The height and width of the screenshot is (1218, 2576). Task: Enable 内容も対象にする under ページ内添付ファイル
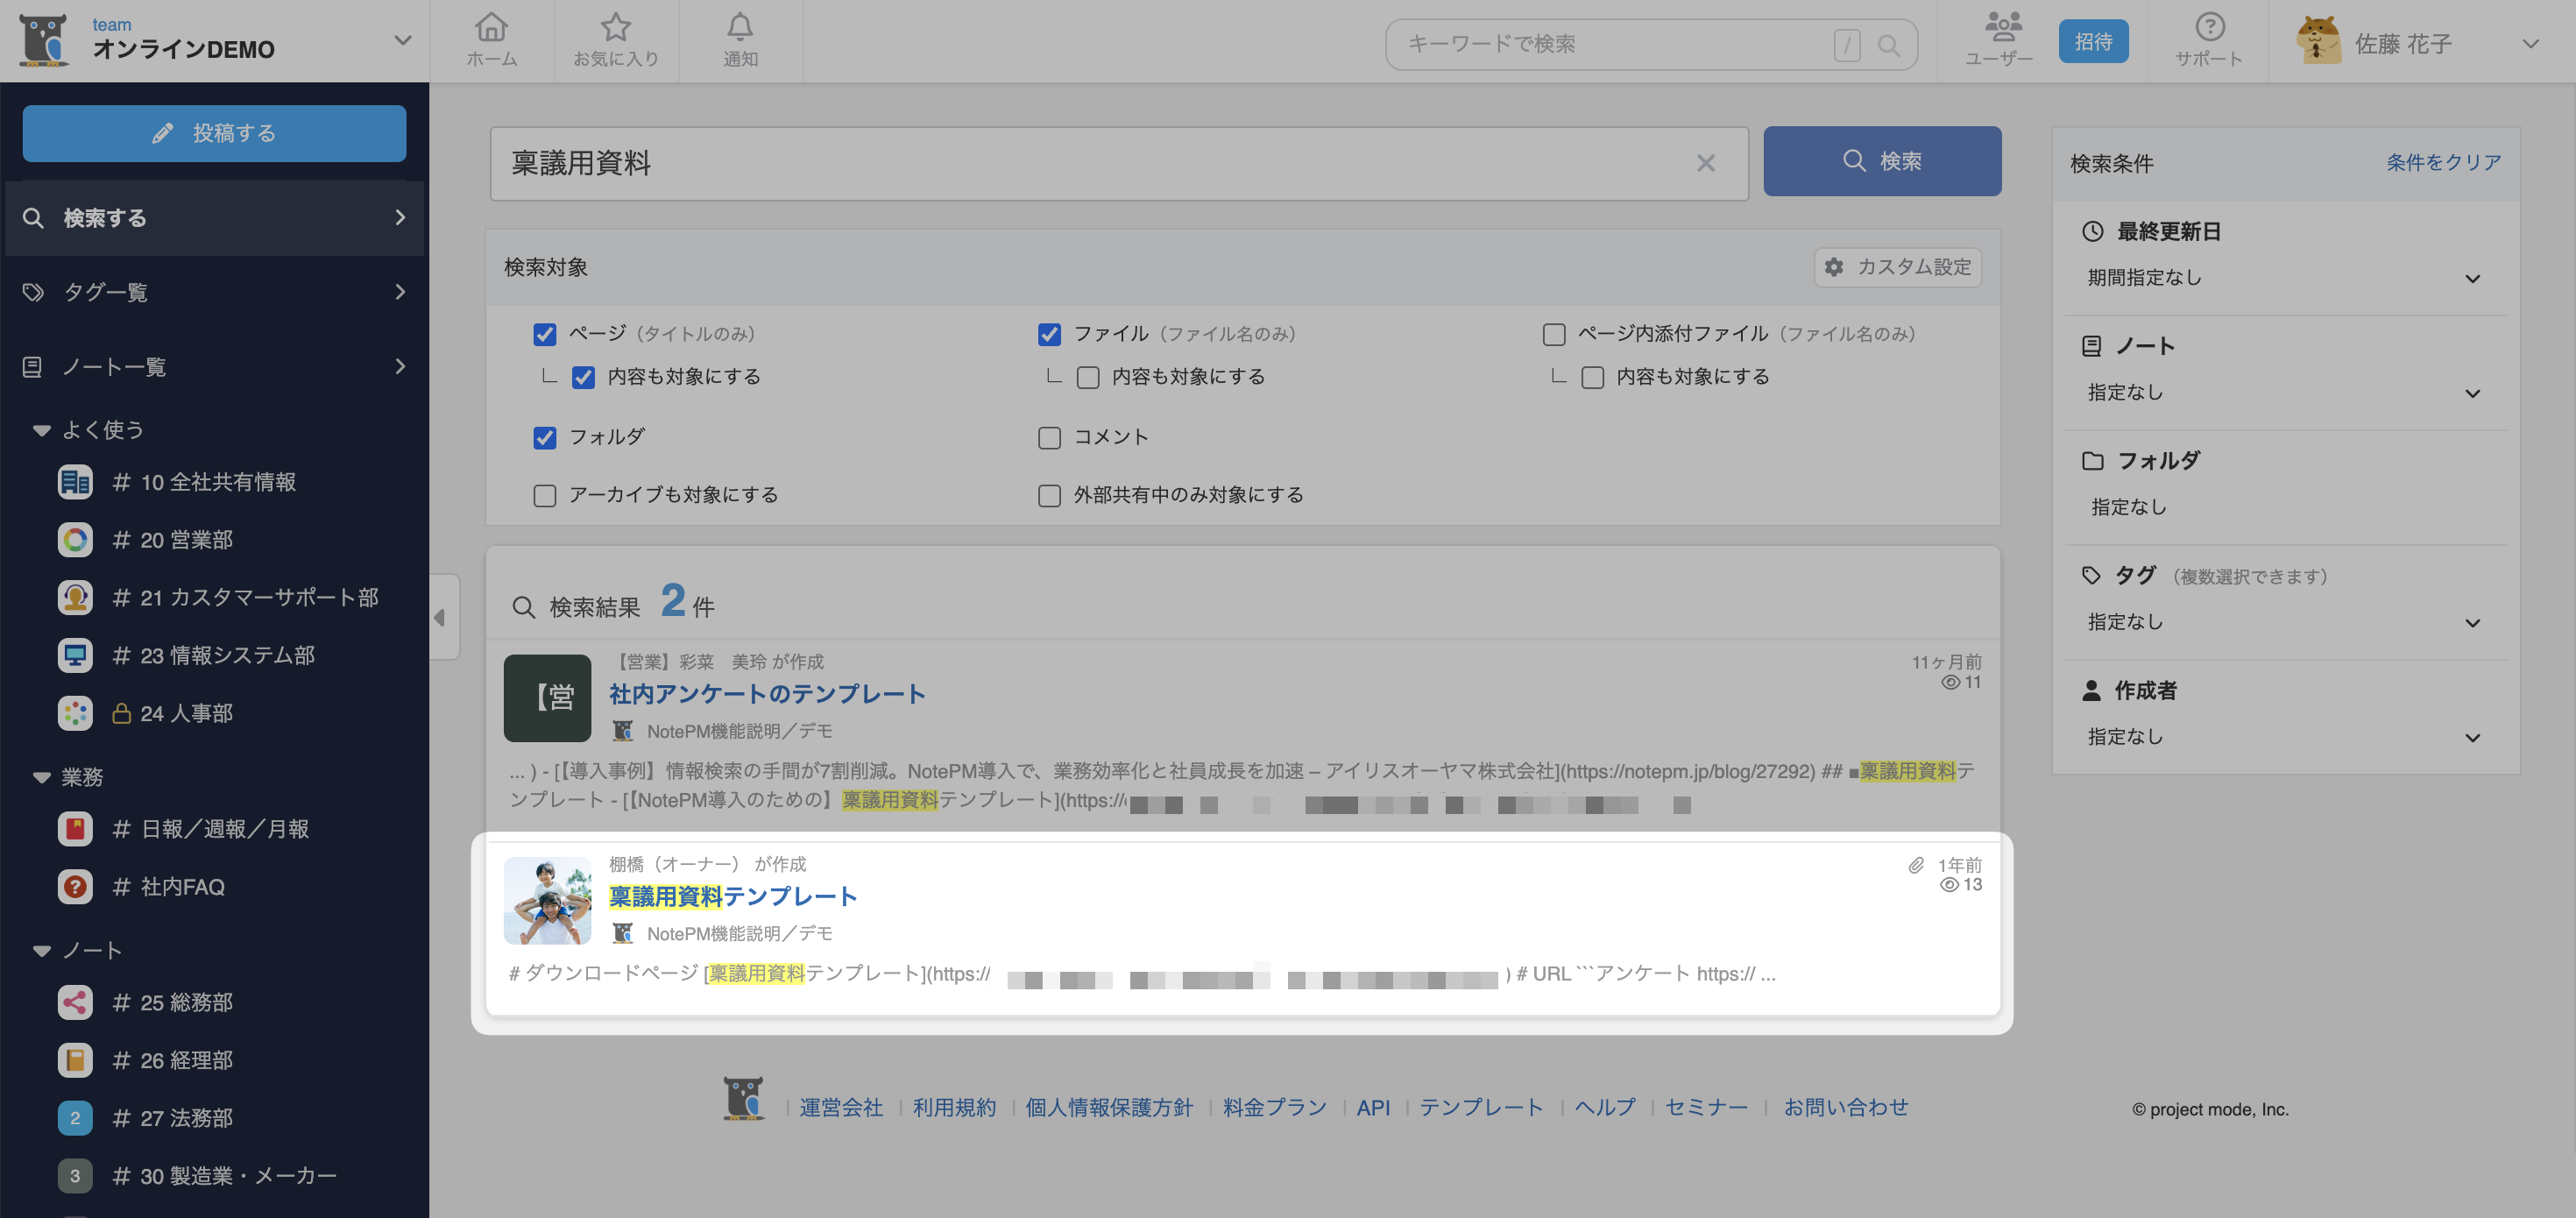1592,377
